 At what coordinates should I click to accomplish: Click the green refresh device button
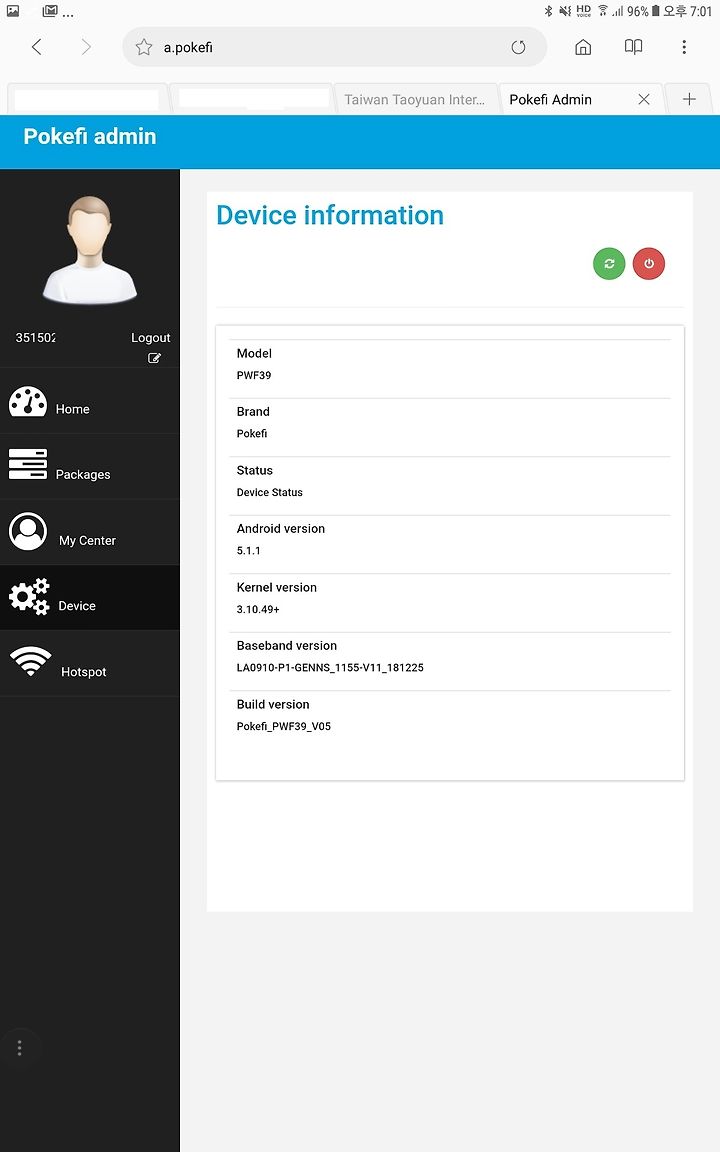coord(609,264)
